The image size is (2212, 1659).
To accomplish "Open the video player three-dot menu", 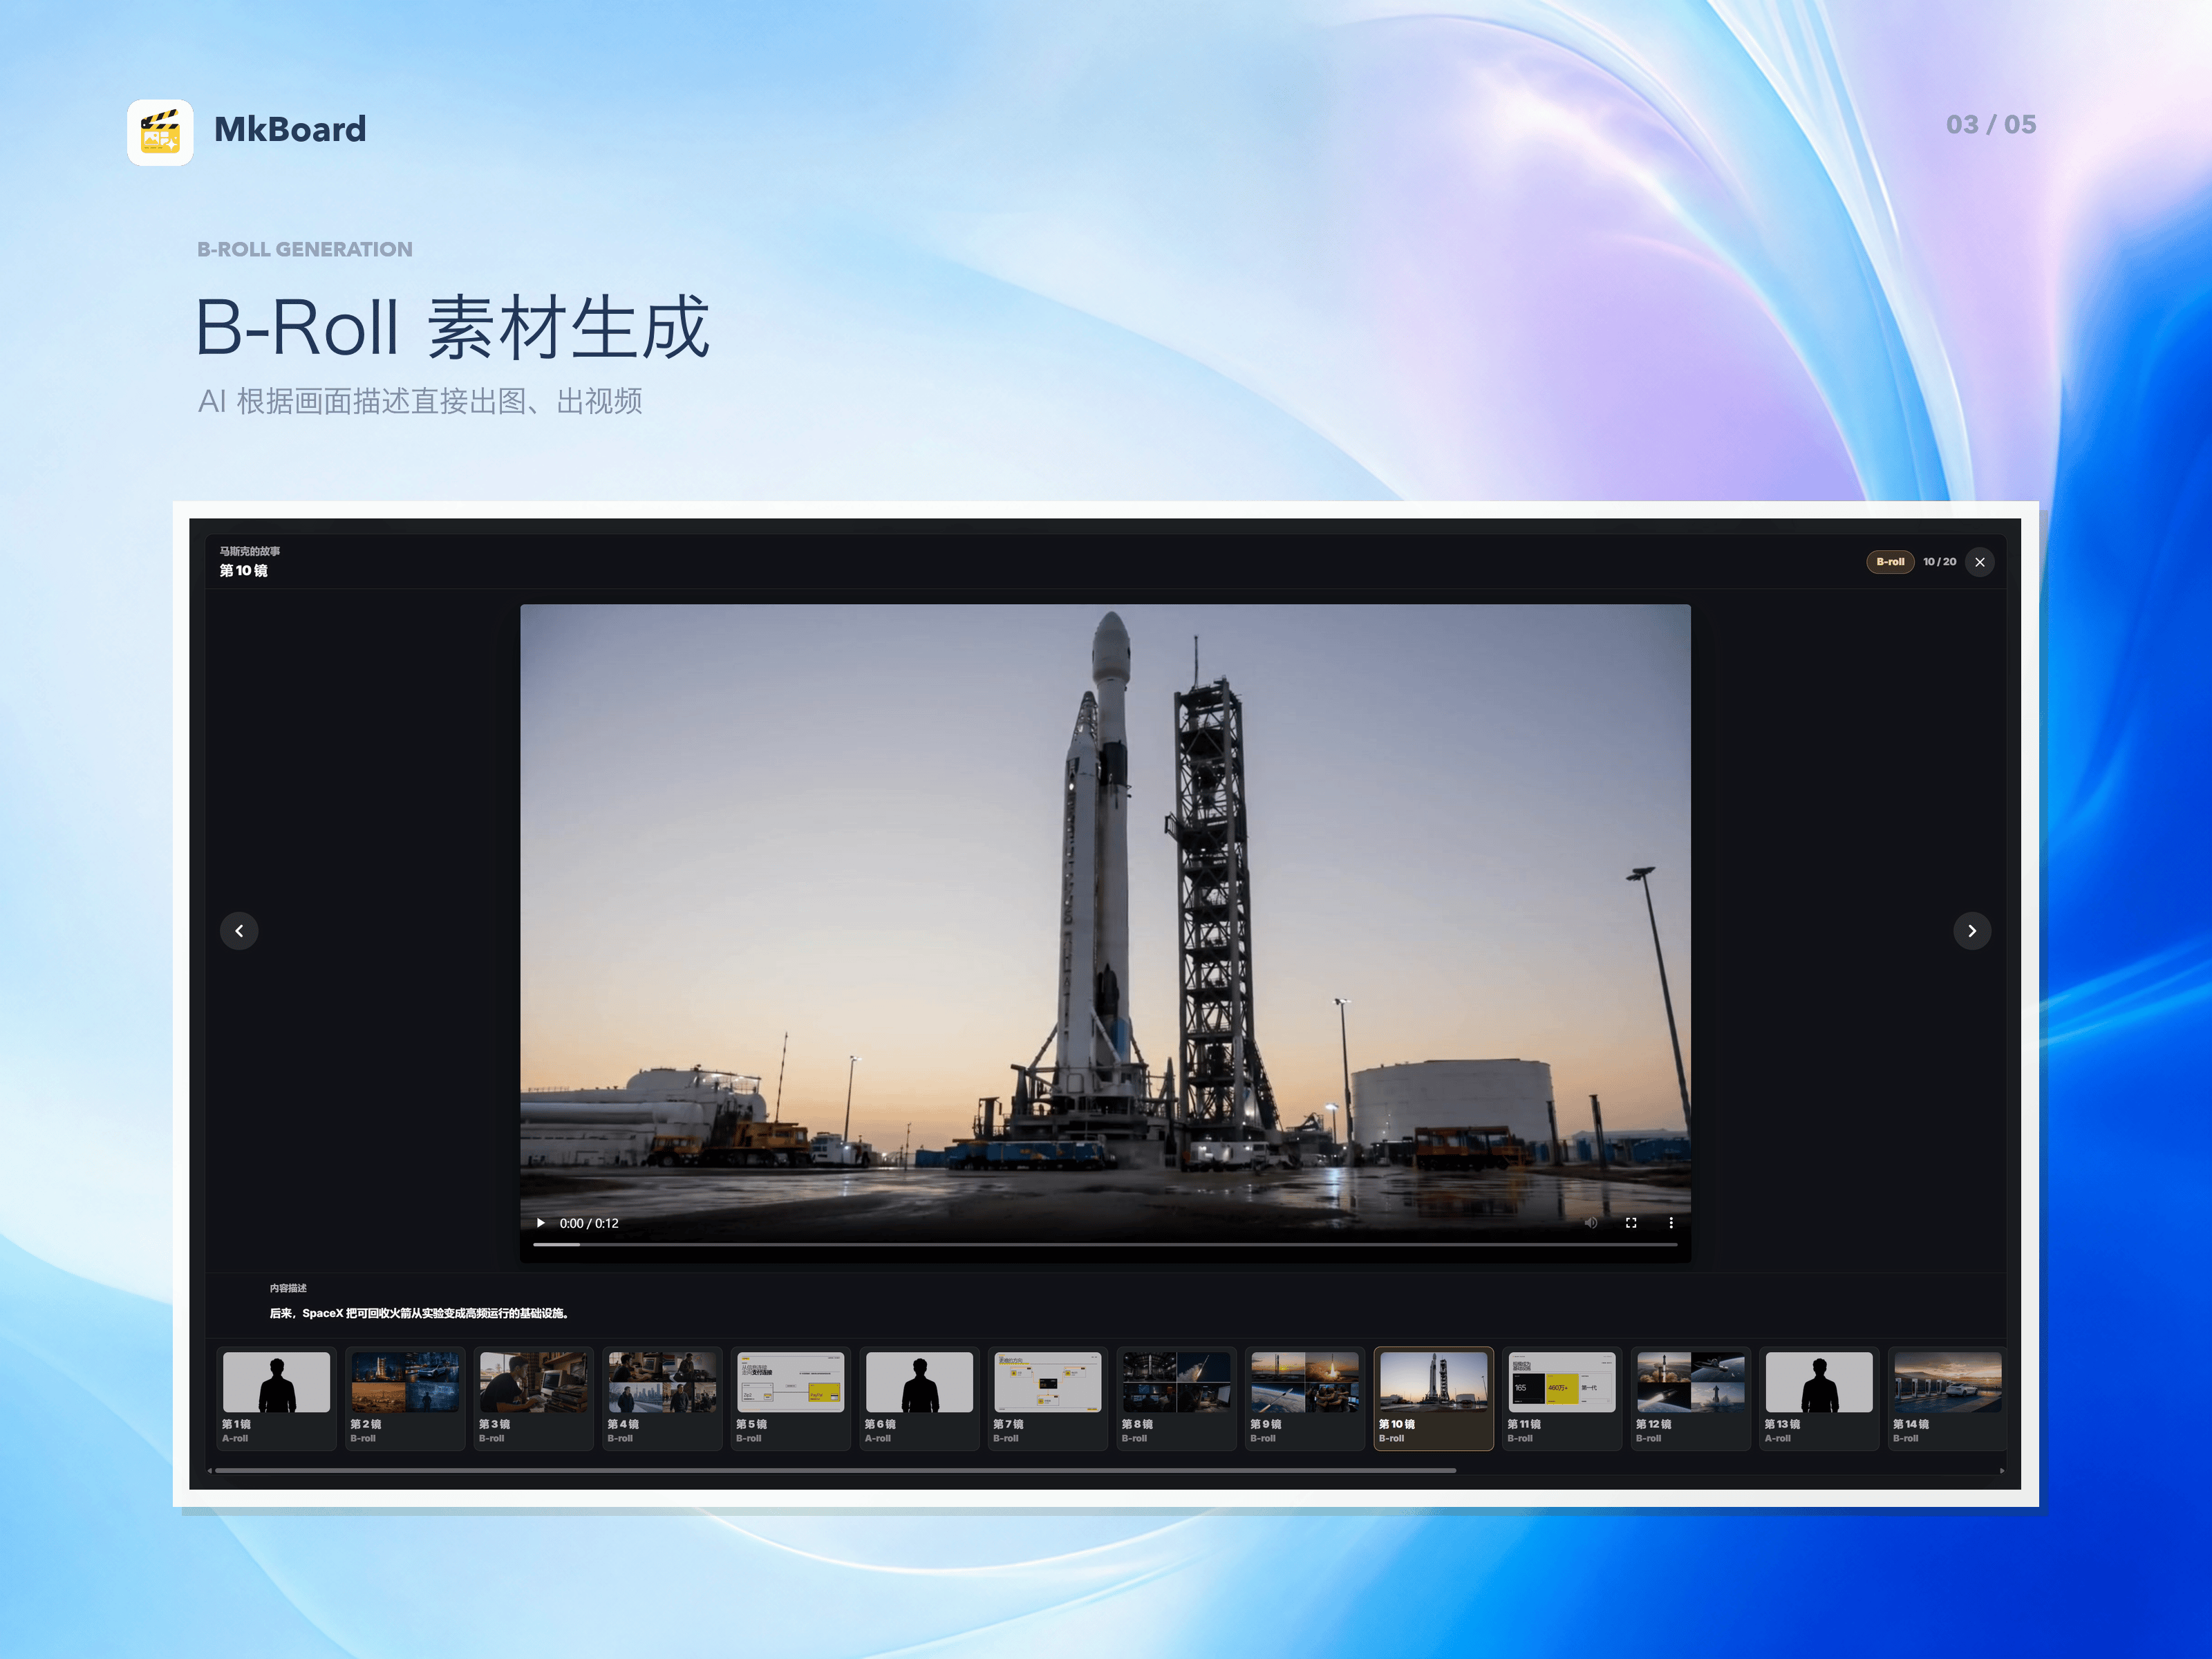I will 1670,1223.
